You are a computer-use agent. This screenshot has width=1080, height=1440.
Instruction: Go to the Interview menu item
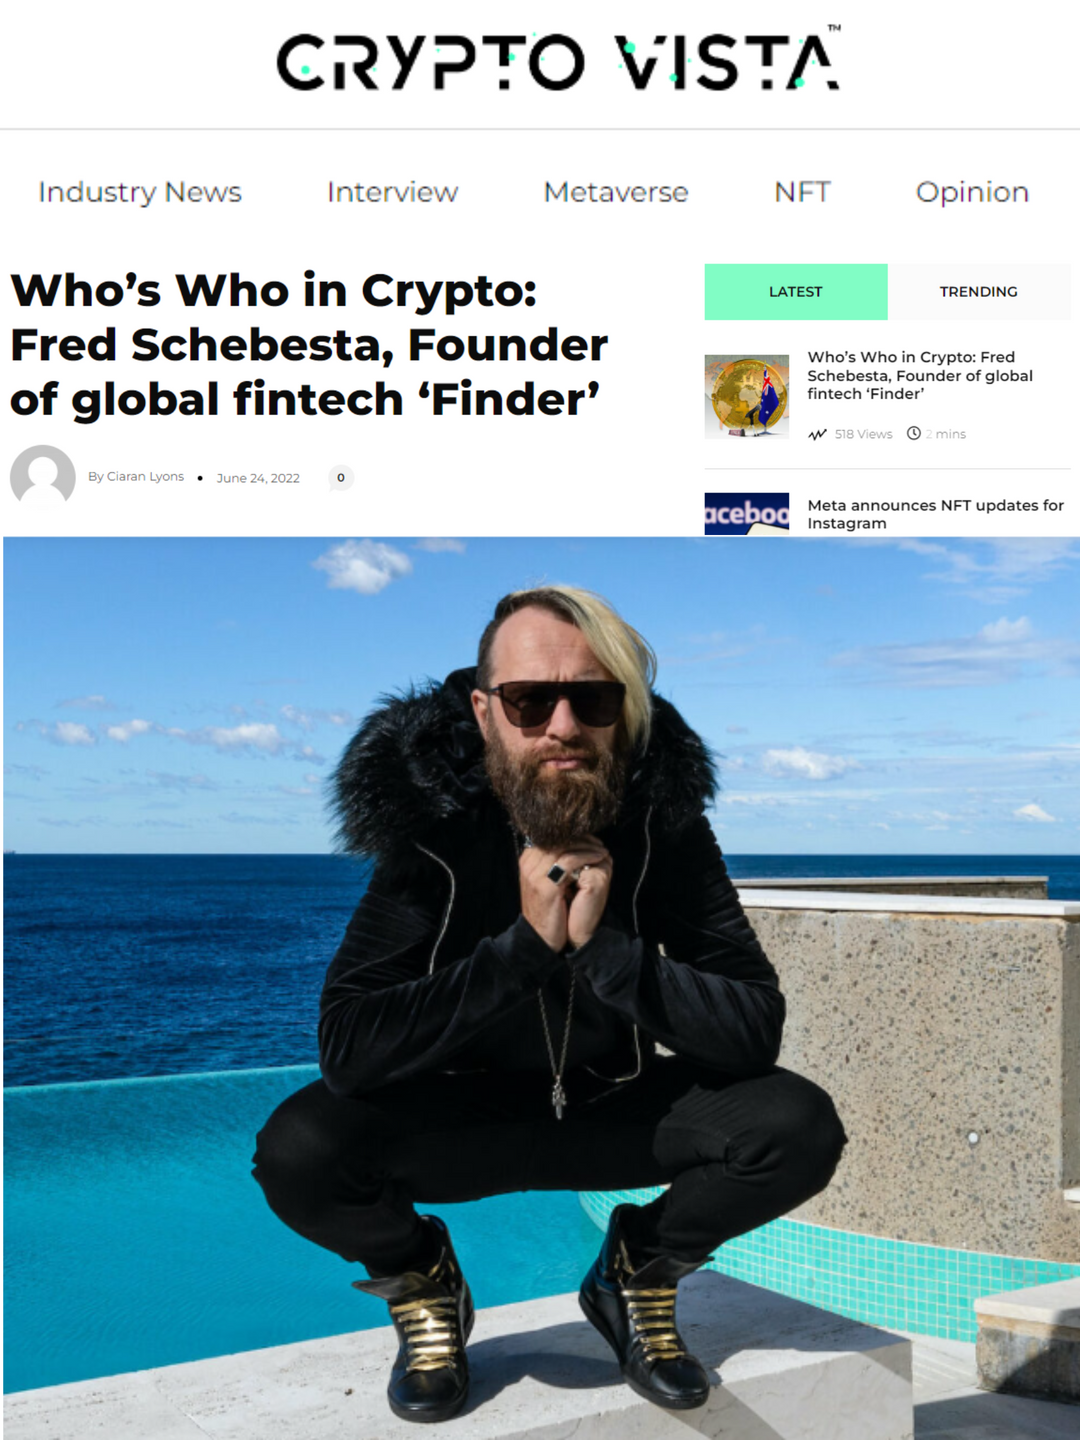click(392, 192)
